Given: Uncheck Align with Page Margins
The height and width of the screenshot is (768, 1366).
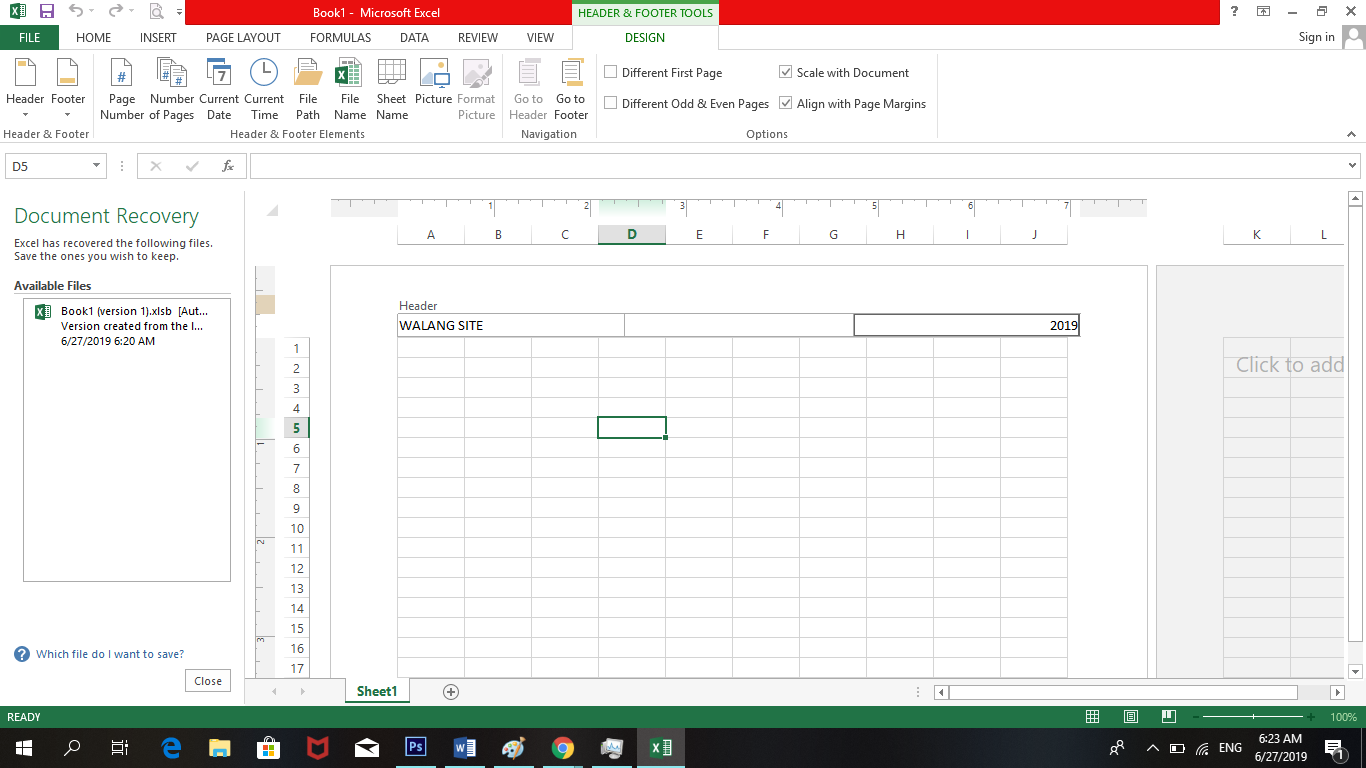Looking at the screenshot, I should pyautogui.click(x=786, y=103).
